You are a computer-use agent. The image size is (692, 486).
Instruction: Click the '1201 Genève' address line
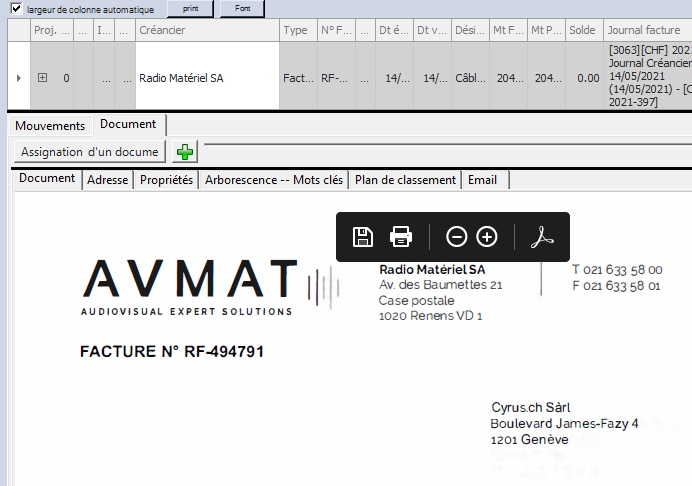(530, 440)
